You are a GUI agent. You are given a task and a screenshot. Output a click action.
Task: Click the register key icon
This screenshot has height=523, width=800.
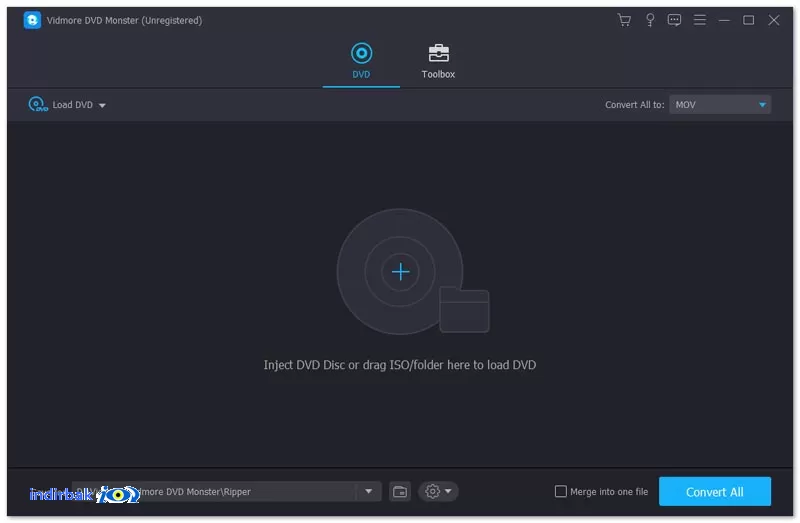[x=650, y=20]
